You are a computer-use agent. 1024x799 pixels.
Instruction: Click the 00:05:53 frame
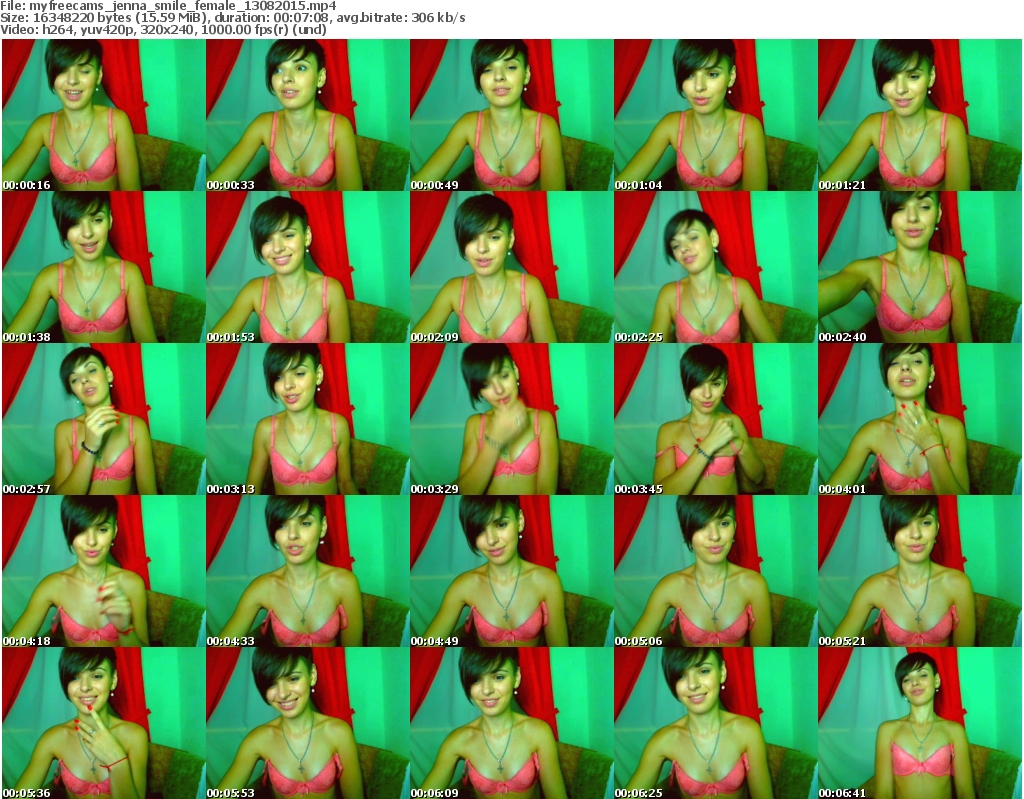coord(308,723)
